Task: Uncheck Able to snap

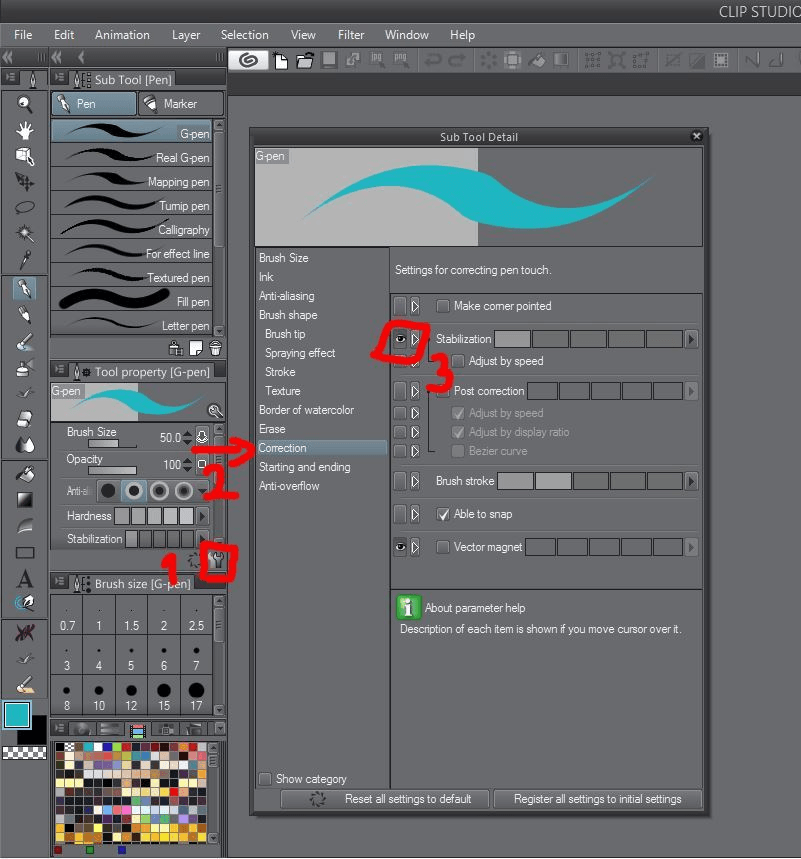Action: click(442, 515)
